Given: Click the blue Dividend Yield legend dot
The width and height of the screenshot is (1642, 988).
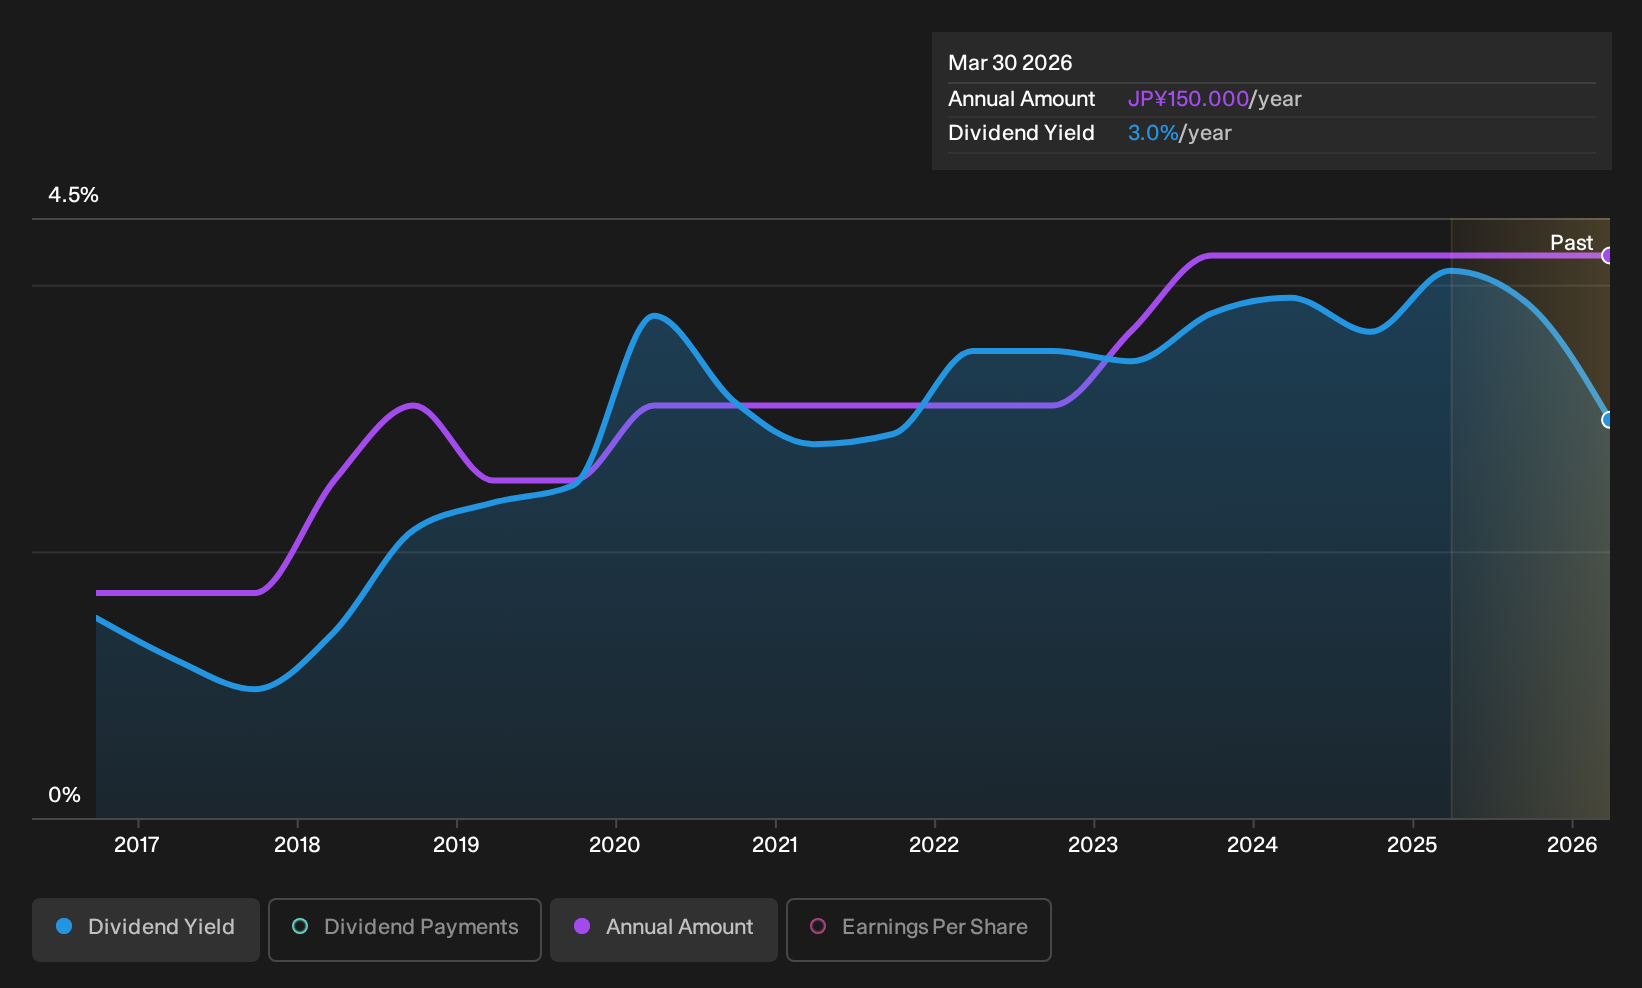Looking at the screenshot, I should [x=64, y=927].
